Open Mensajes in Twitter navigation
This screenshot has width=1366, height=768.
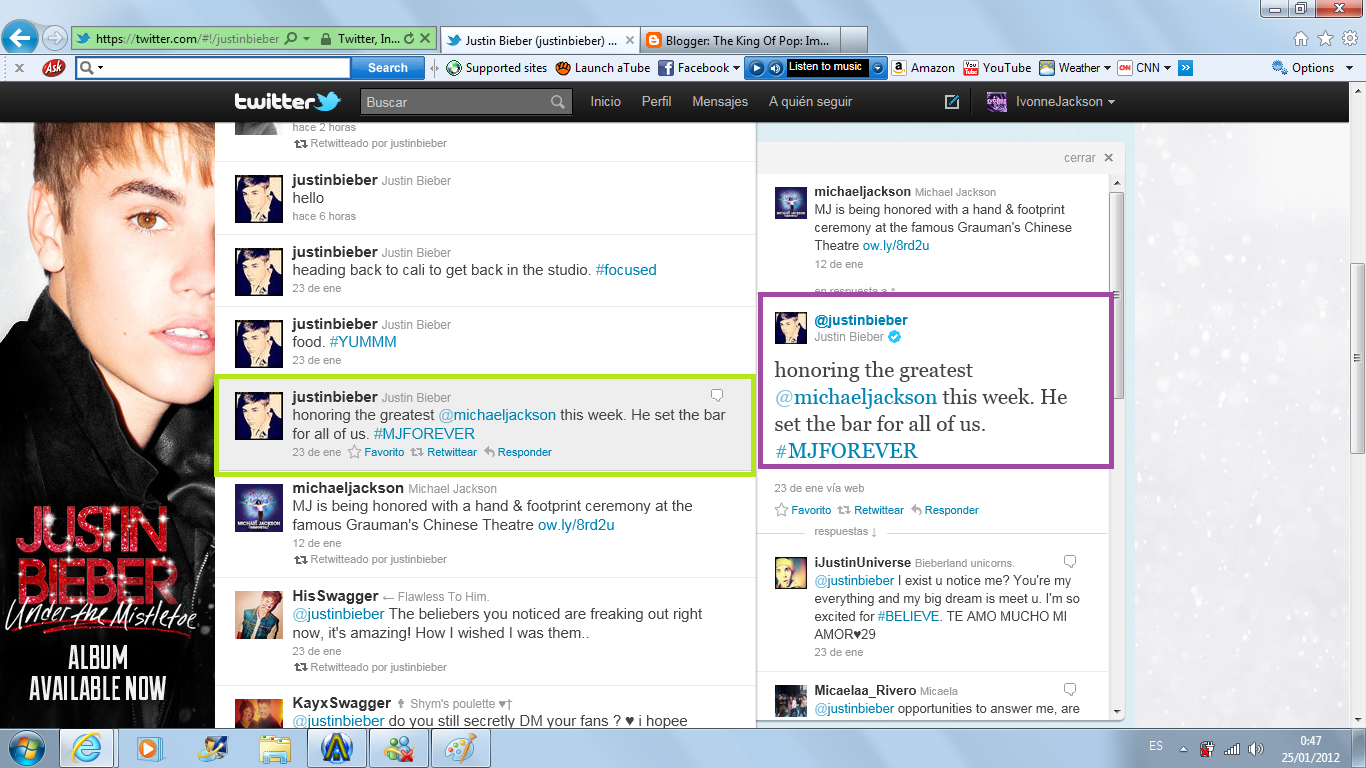coord(720,102)
